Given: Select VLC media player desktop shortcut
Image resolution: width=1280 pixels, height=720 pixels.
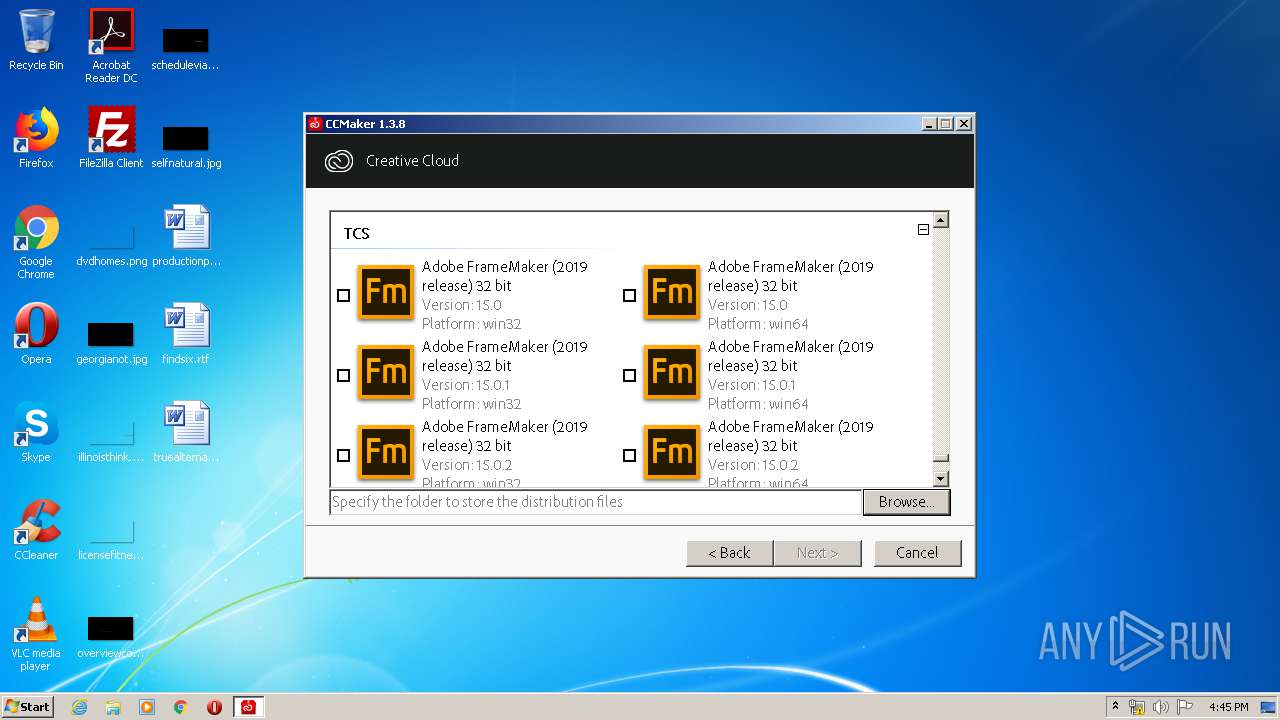Looking at the screenshot, I should pyautogui.click(x=36, y=635).
